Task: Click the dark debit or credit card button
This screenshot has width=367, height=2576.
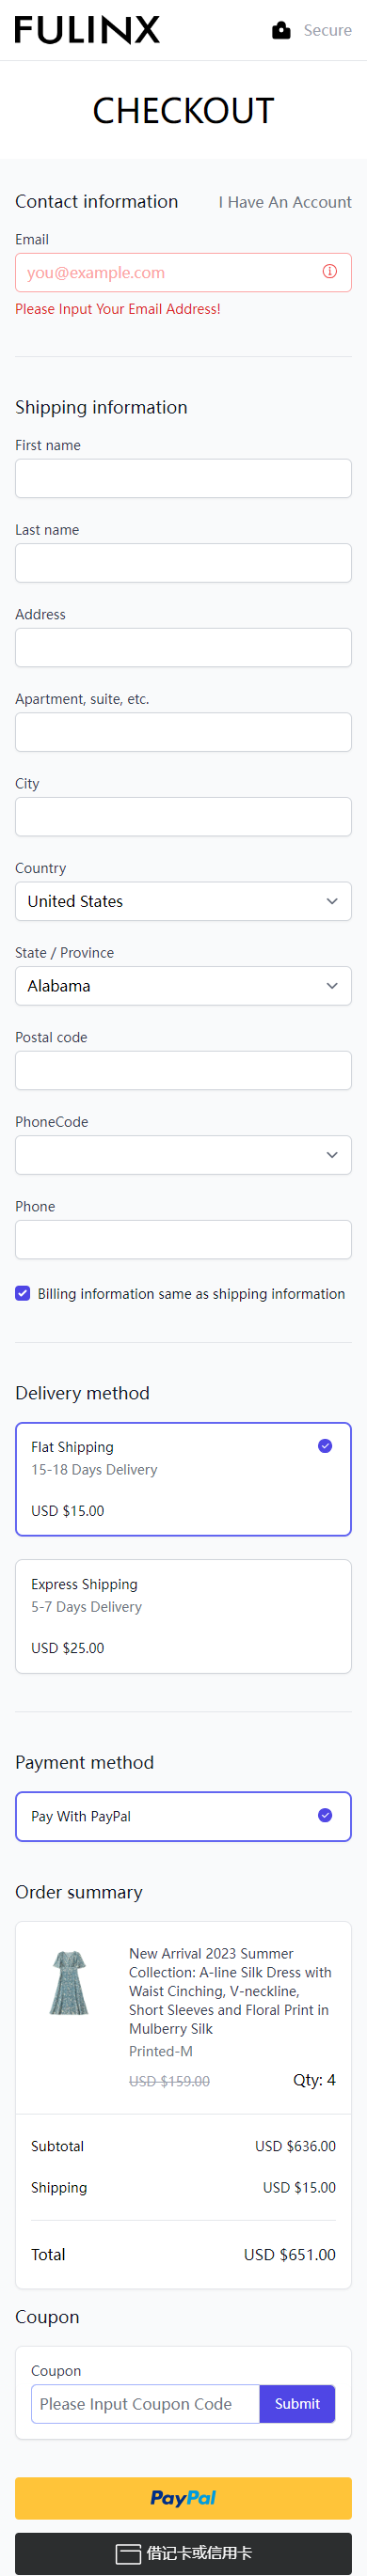Action: tap(183, 2553)
